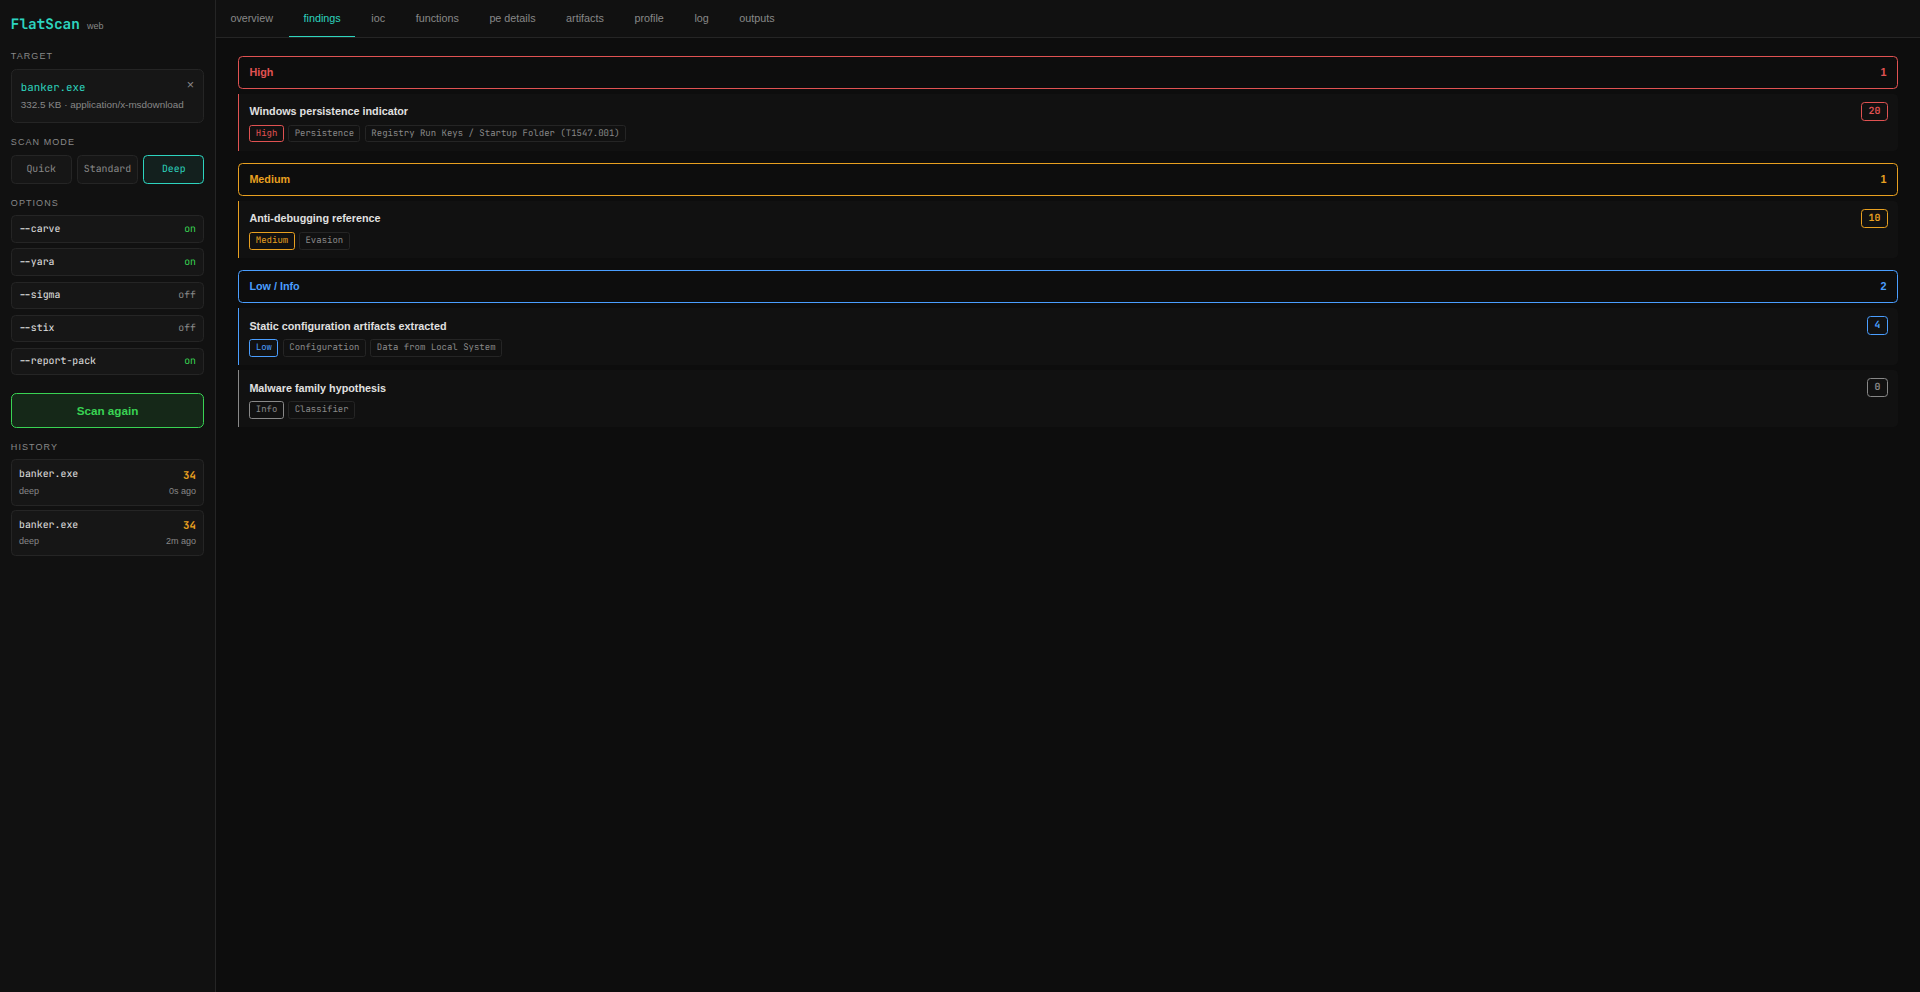Enable the --stix option
1920x992 pixels.
coord(107,328)
